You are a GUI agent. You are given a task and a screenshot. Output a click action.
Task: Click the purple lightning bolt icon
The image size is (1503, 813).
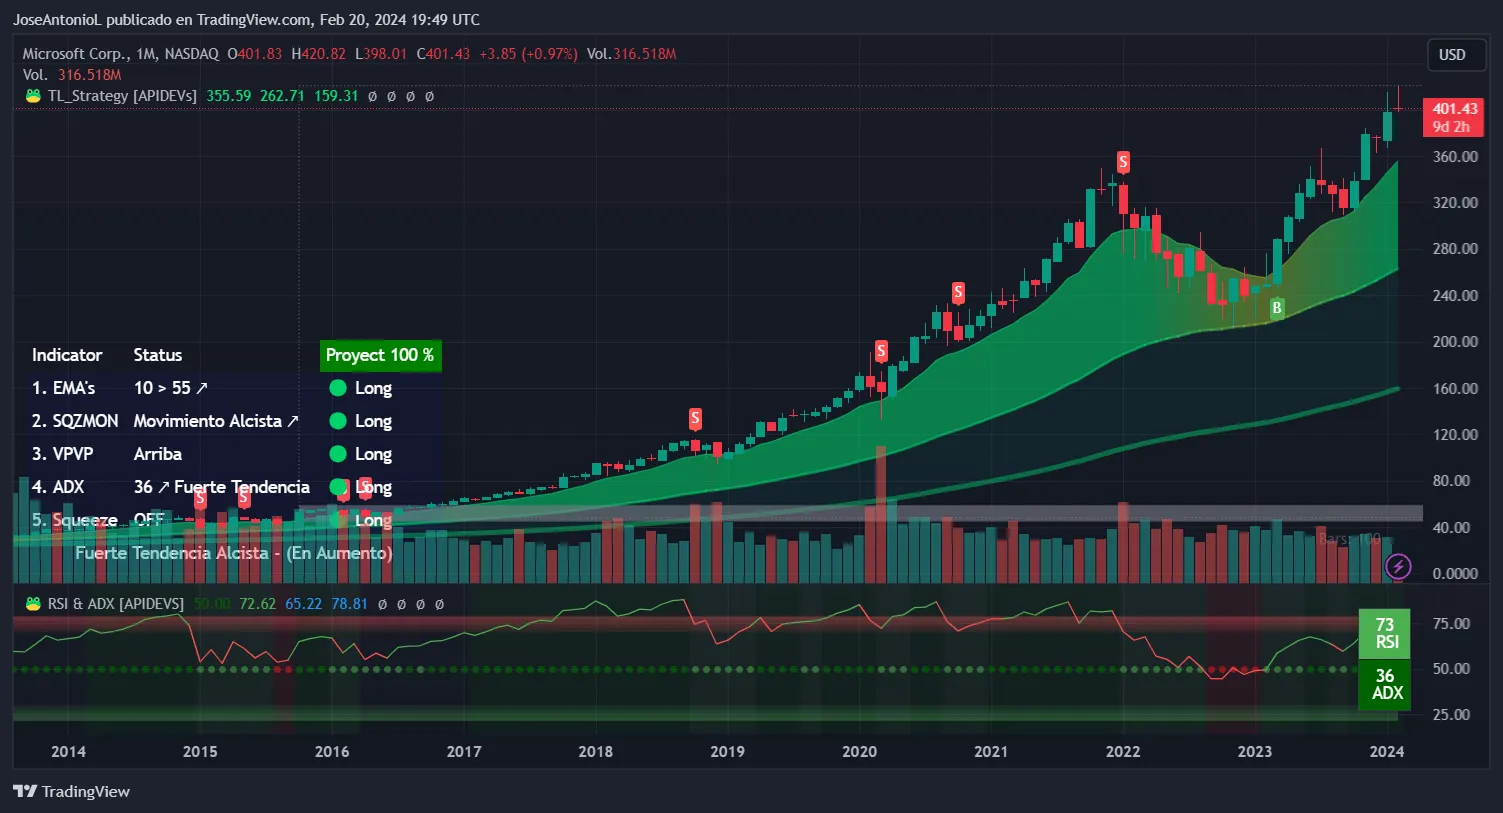(x=1398, y=567)
